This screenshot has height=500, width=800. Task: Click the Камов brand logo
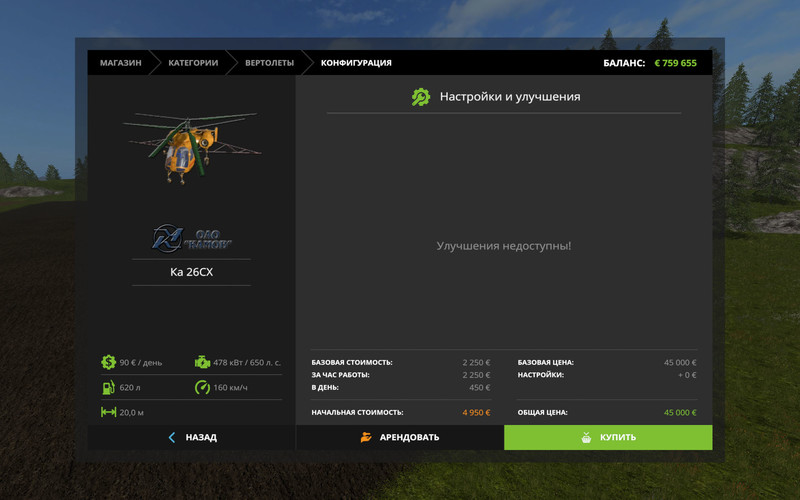click(191, 237)
